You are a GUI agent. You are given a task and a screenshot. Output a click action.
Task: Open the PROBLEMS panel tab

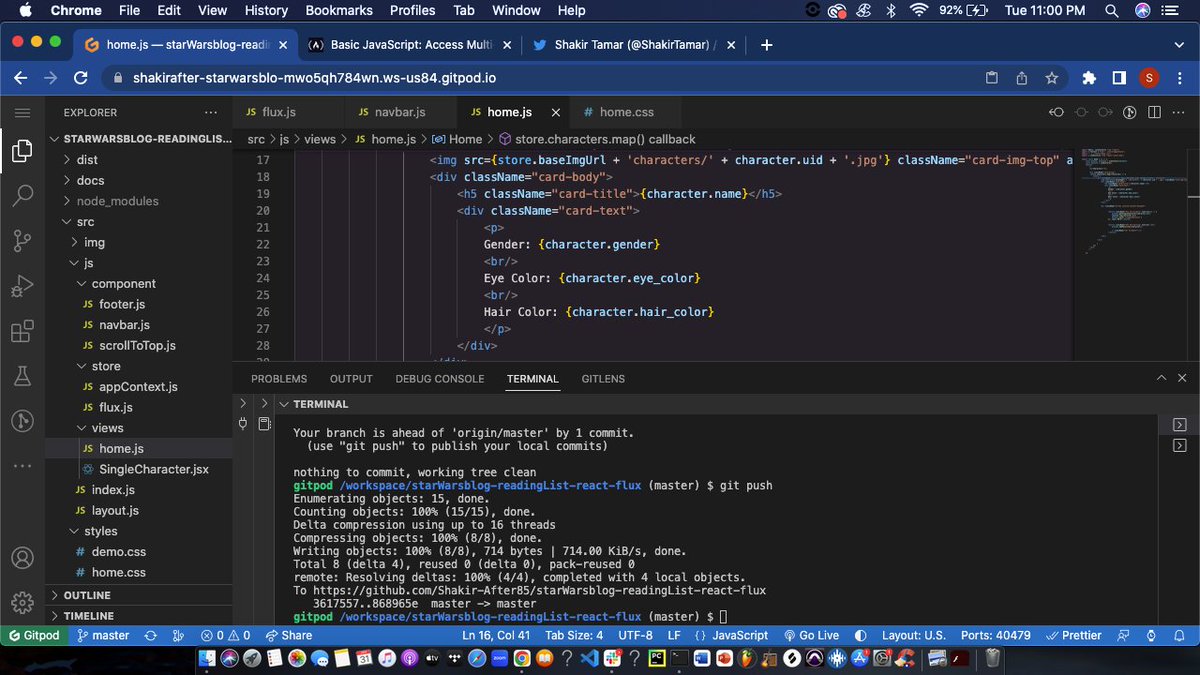point(279,379)
